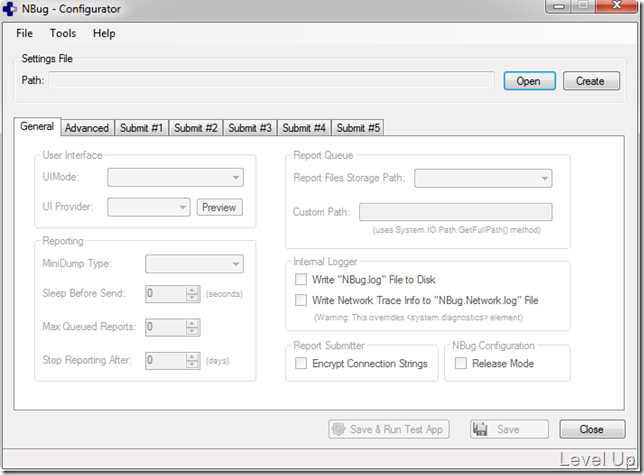
Task: Click the Preview button
Action: pyautogui.click(x=219, y=207)
